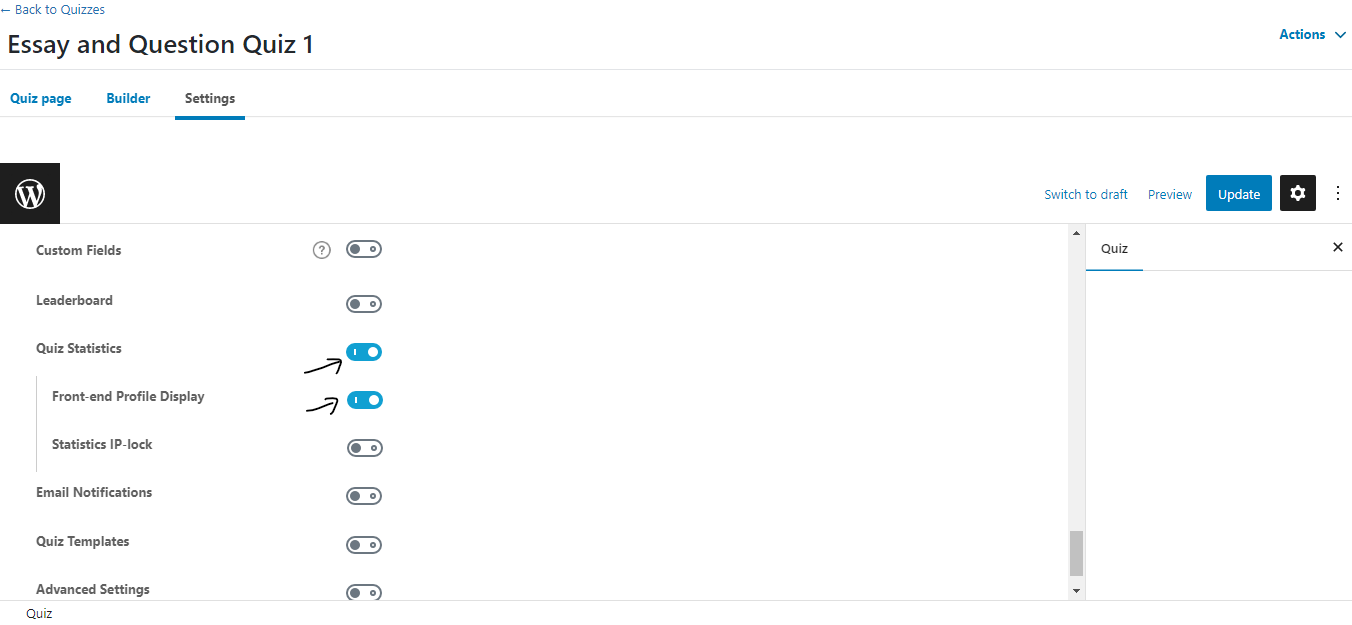The image size is (1352, 625).
Task: Click the vertical scrollbar thumb
Action: point(1076,553)
